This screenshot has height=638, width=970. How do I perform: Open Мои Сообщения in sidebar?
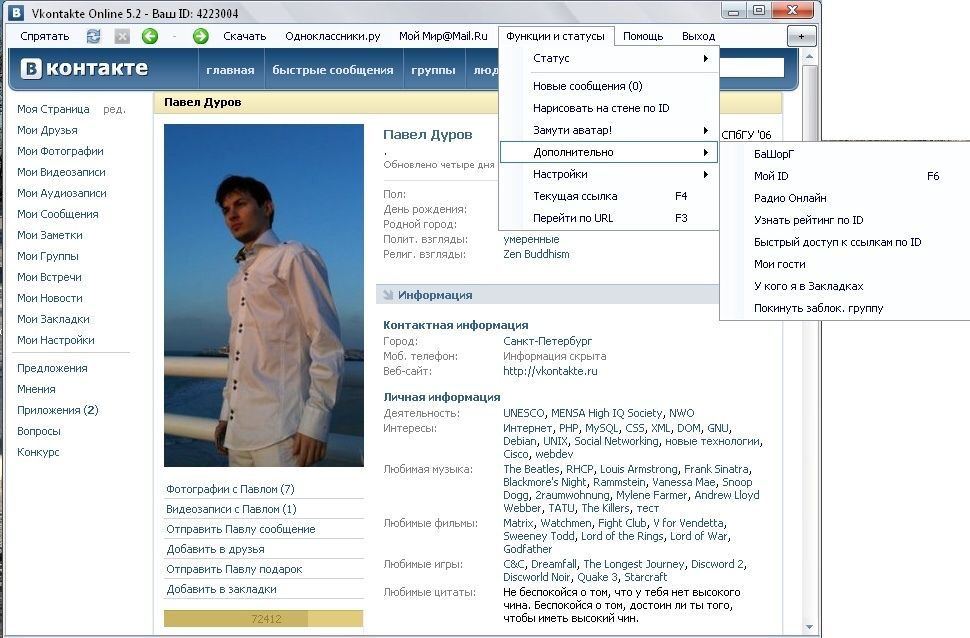[x=58, y=214]
